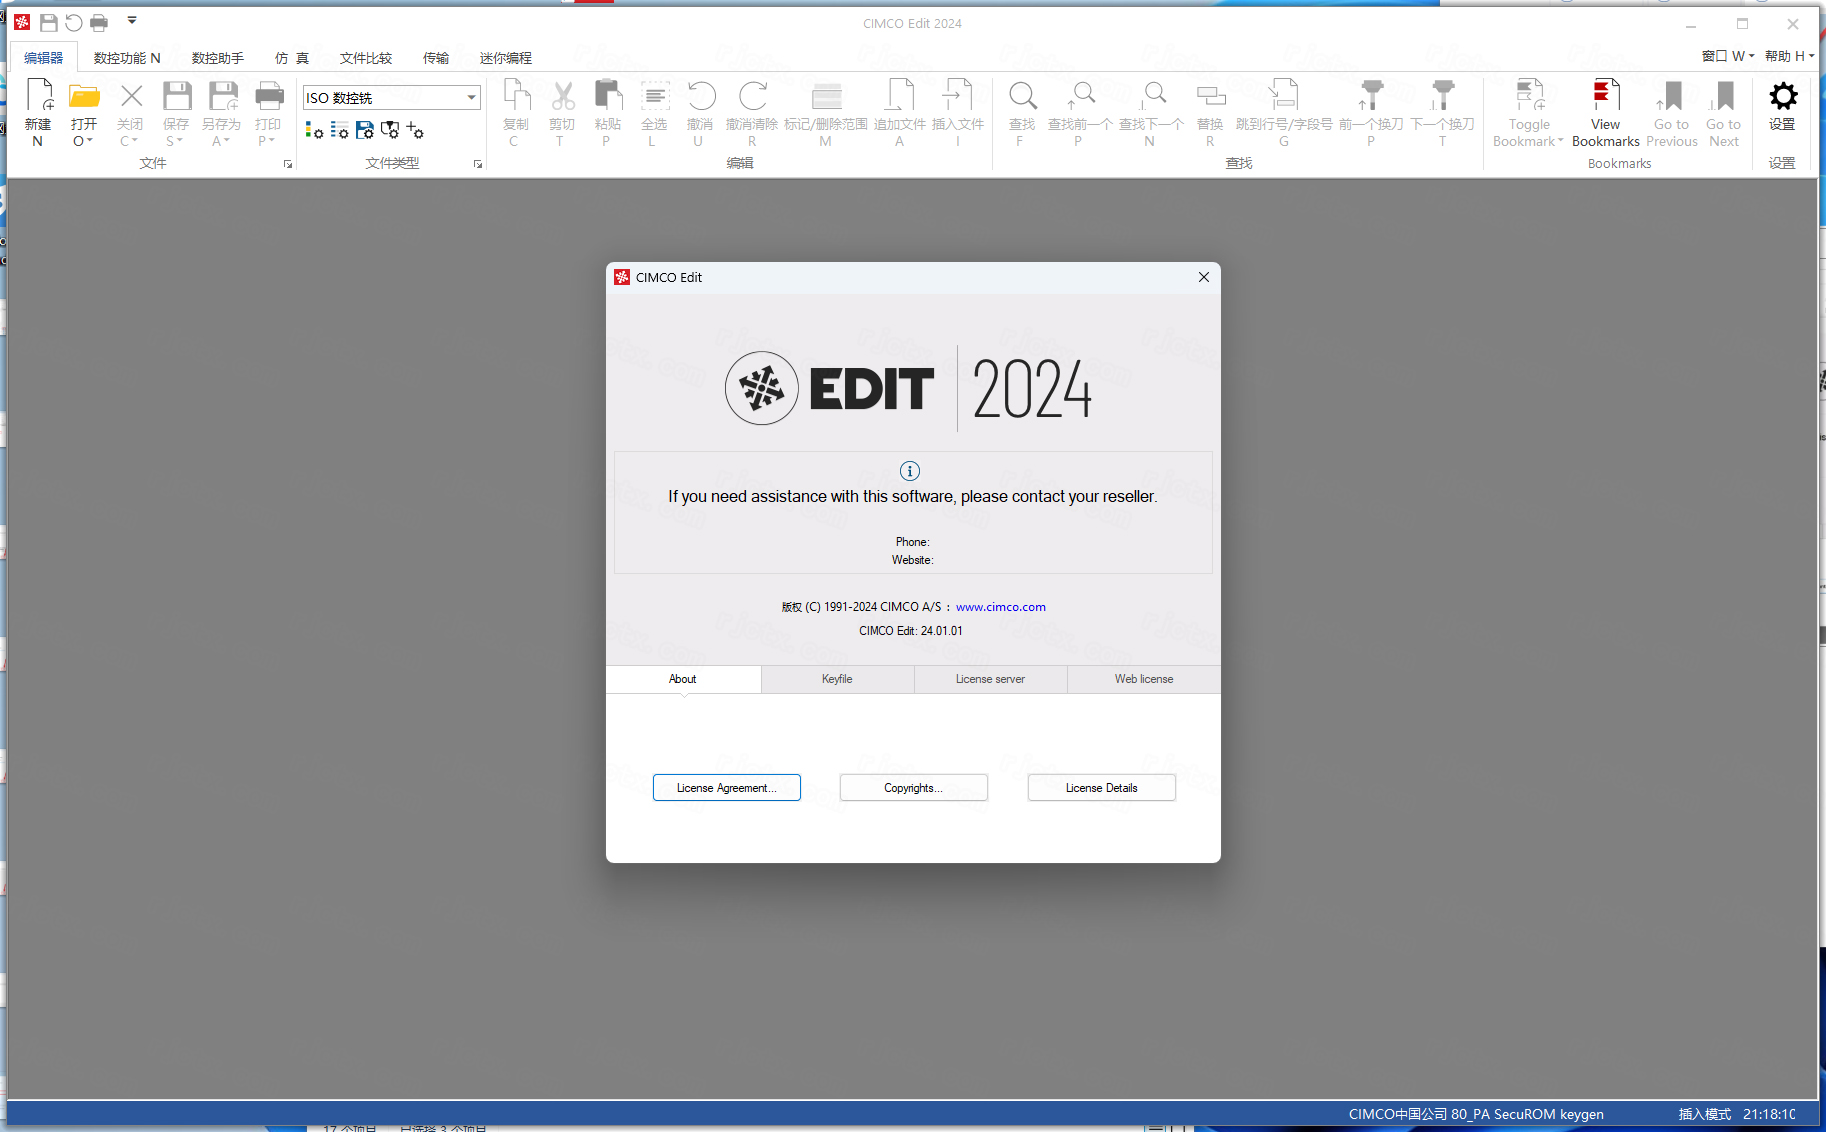Click 前一个换刀 tool change icon
Image resolution: width=1826 pixels, height=1132 pixels.
tap(1371, 96)
